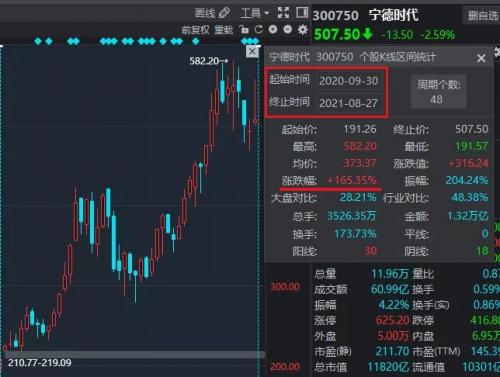This screenshot has width=500, height=377.
Task: Close the K-line interval statistics panel
Action: point(481,58)
